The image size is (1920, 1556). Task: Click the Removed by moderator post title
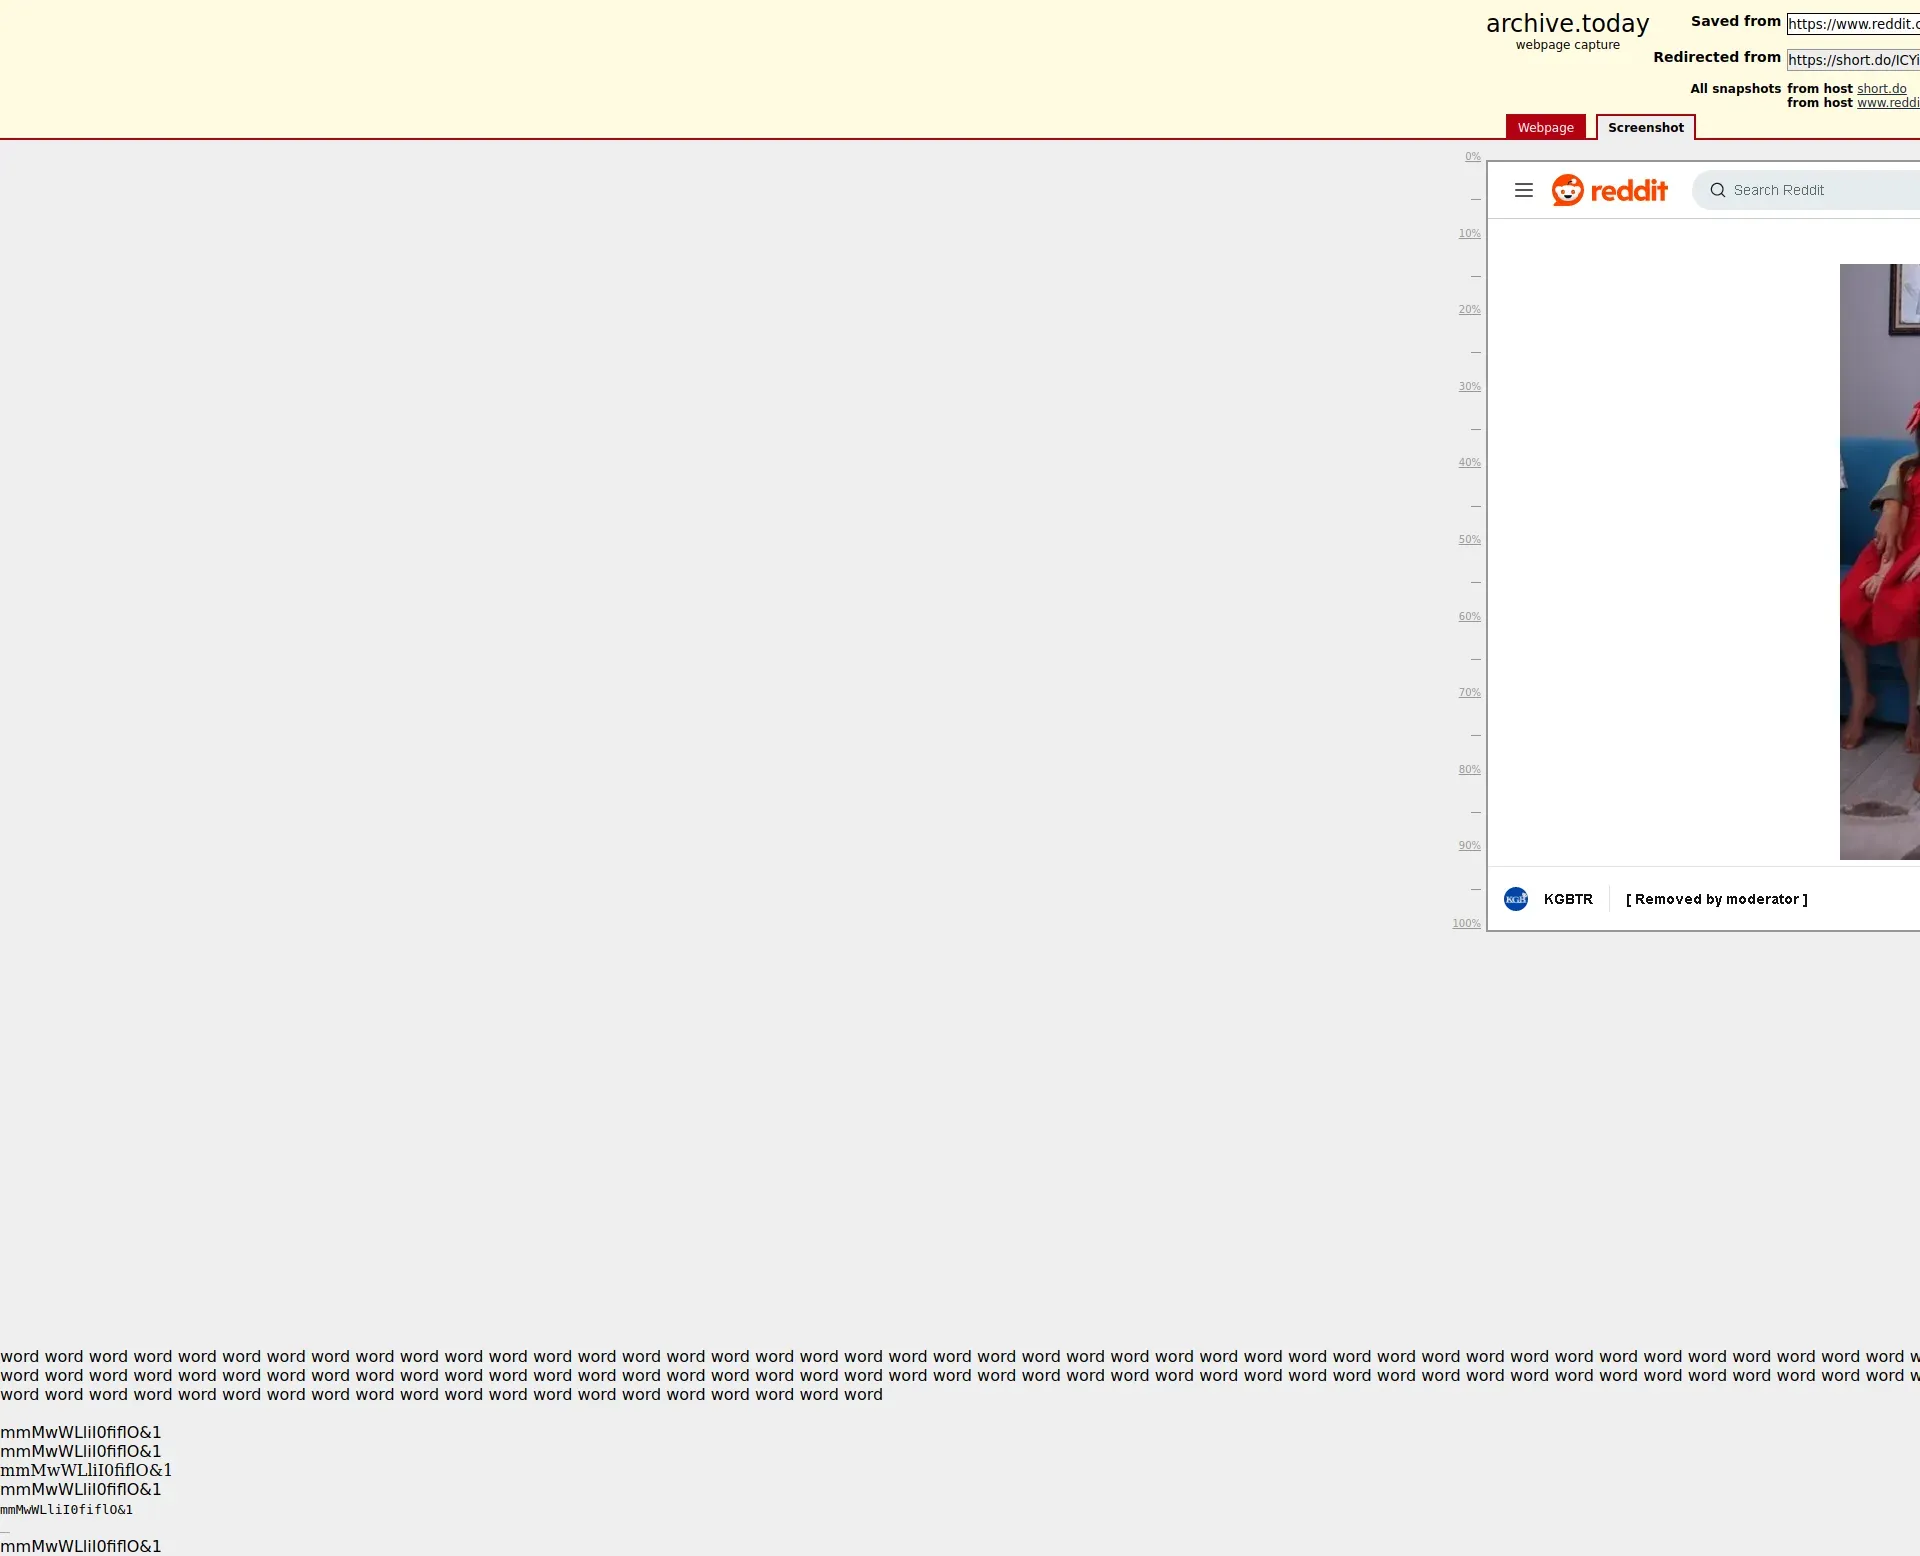(x=1716, y=899)
